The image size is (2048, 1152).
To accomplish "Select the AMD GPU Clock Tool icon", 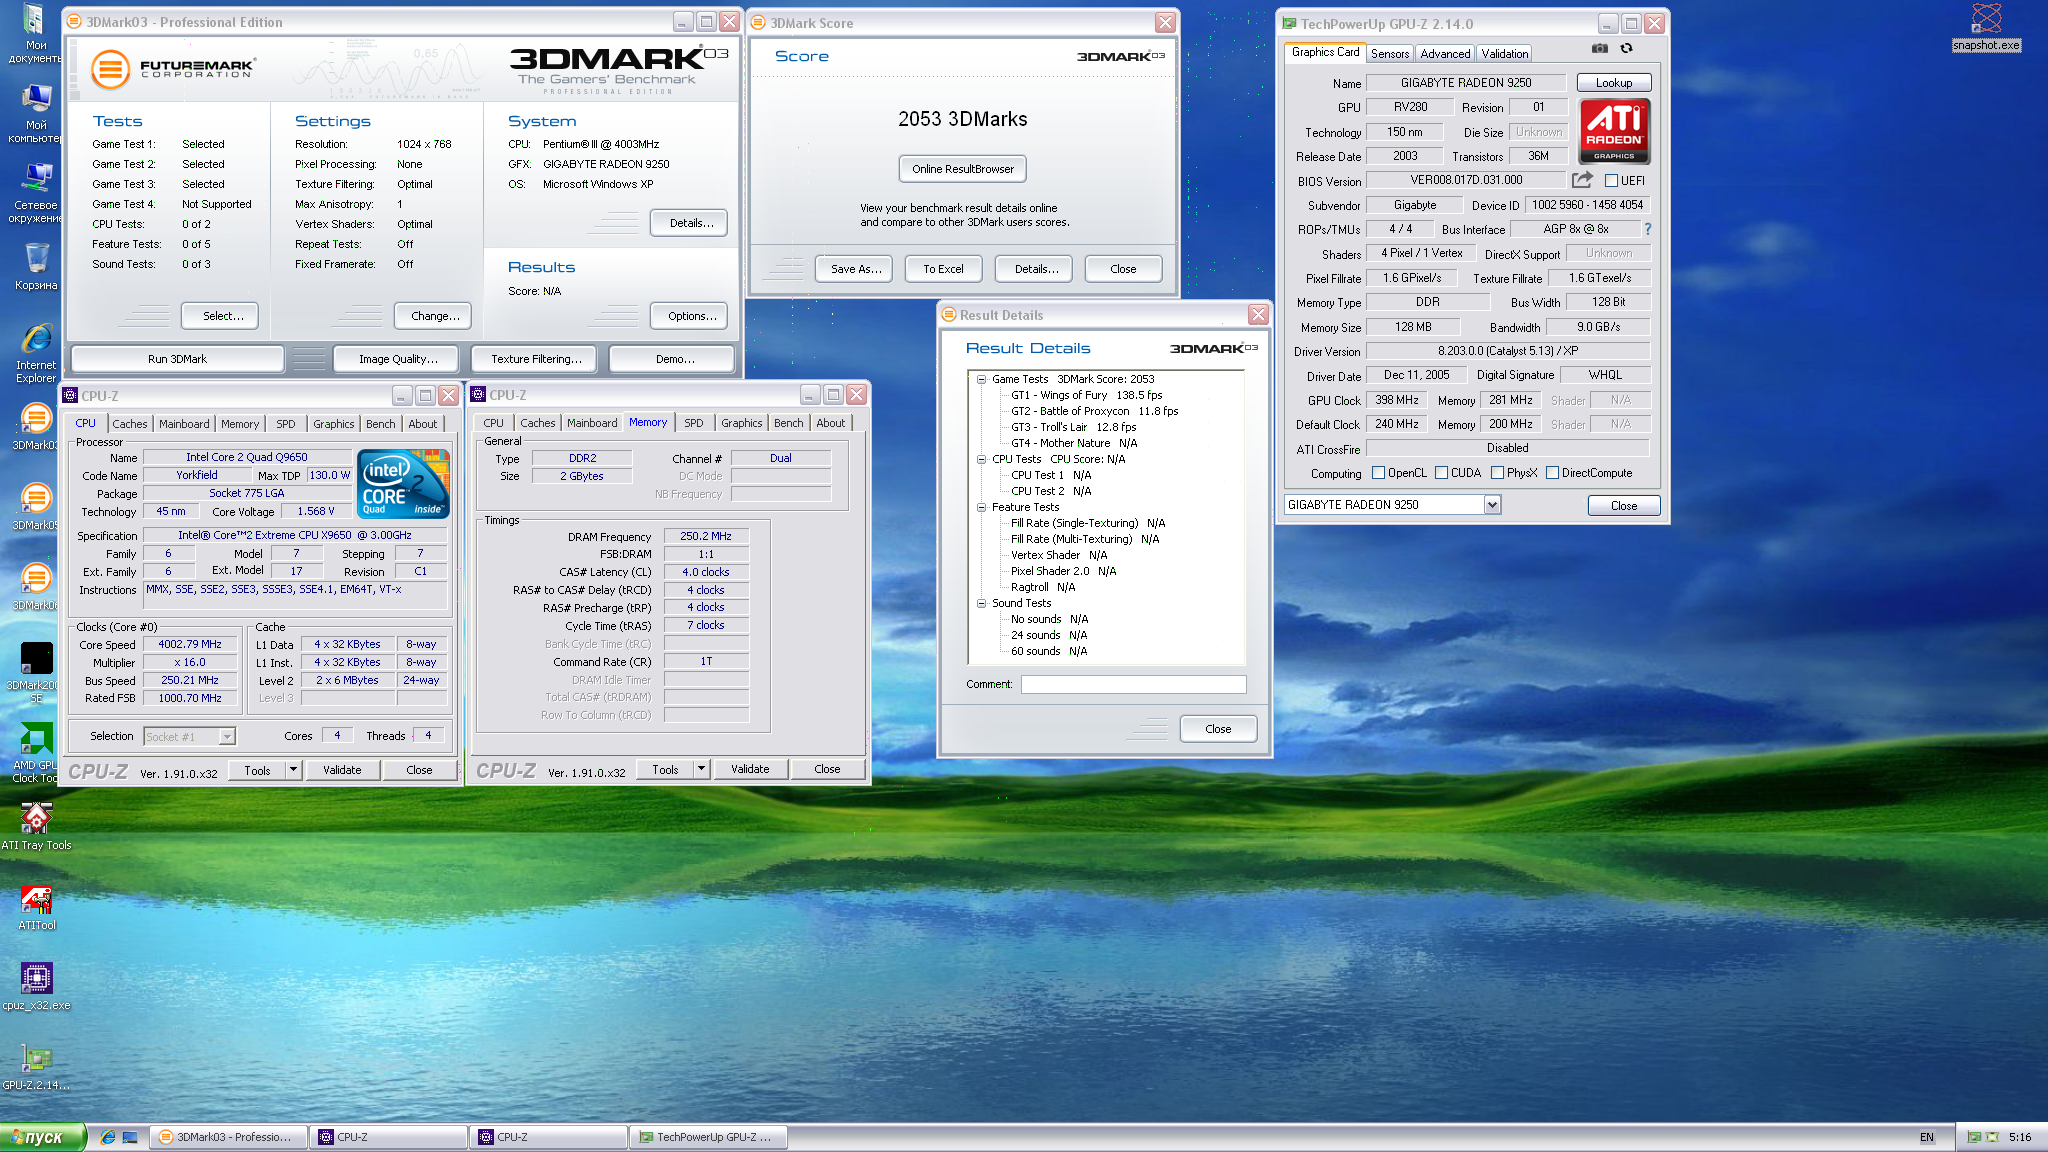I will [x=36, y=753].
